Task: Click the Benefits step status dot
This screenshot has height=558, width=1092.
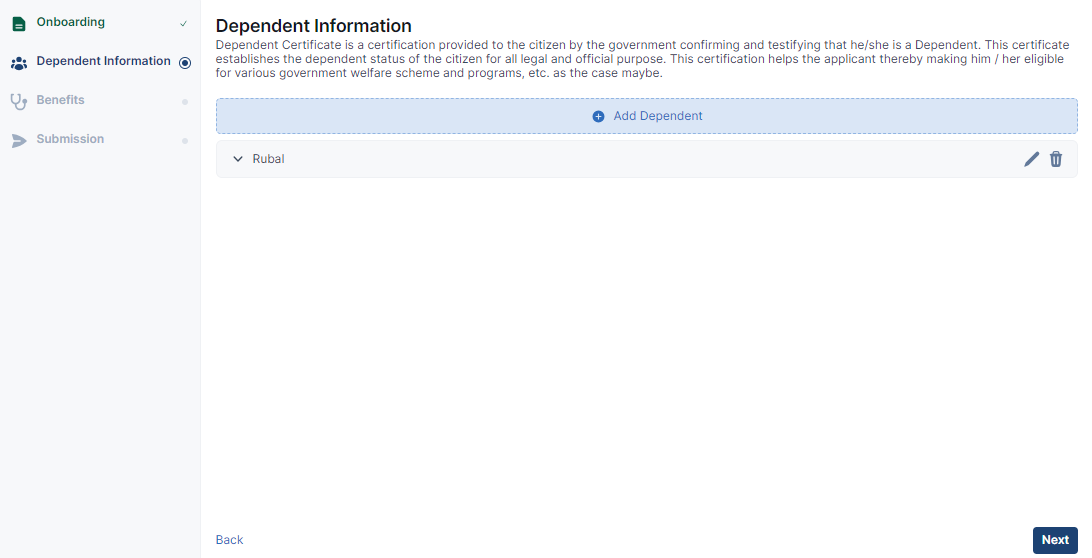Action: point(185,102)
